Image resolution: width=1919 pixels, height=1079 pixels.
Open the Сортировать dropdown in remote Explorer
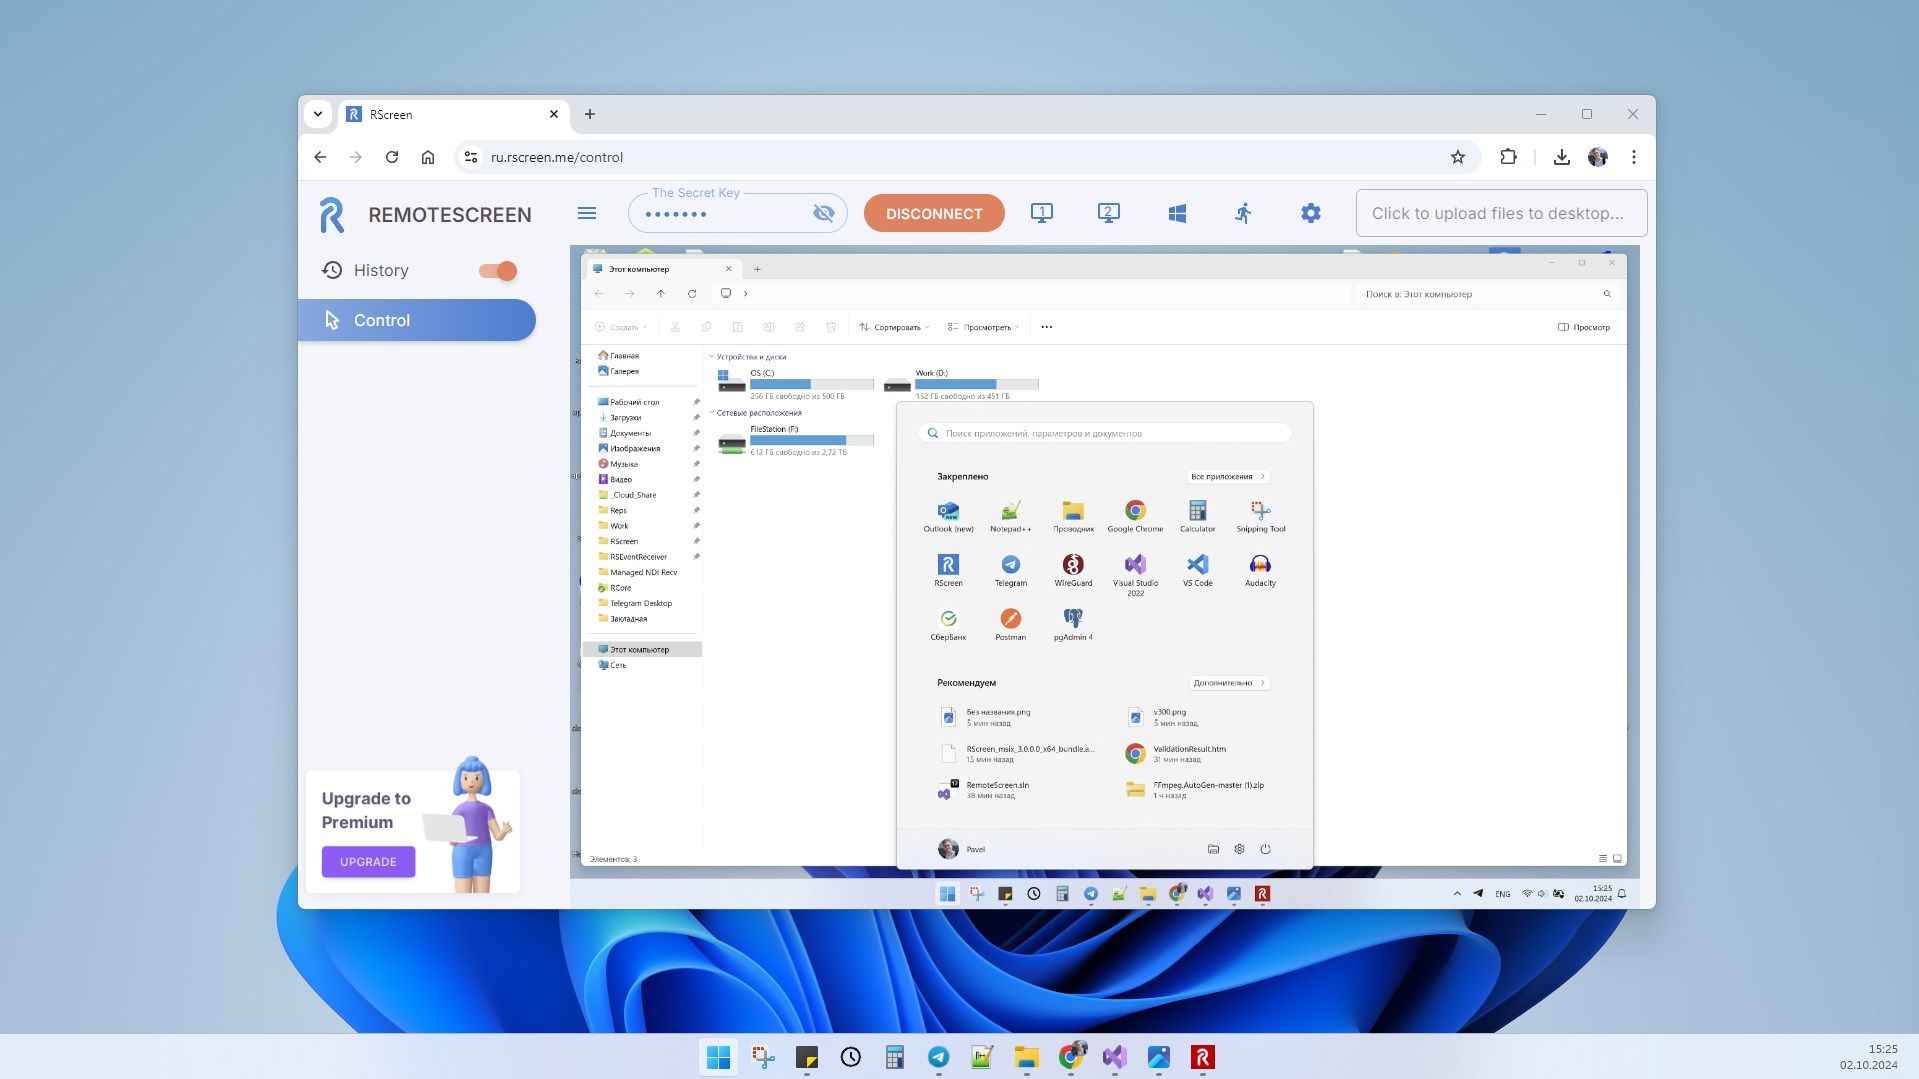[x=894, y=327]
